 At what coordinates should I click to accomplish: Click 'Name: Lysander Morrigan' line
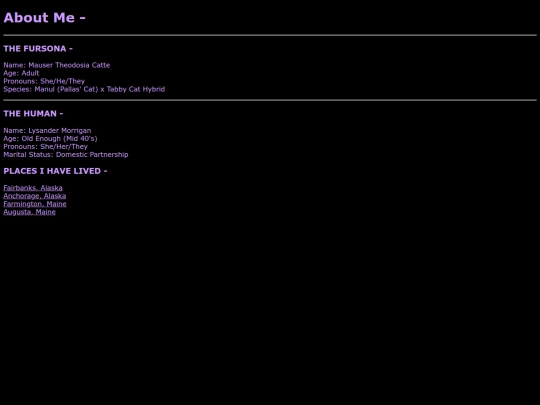[47, 131]
